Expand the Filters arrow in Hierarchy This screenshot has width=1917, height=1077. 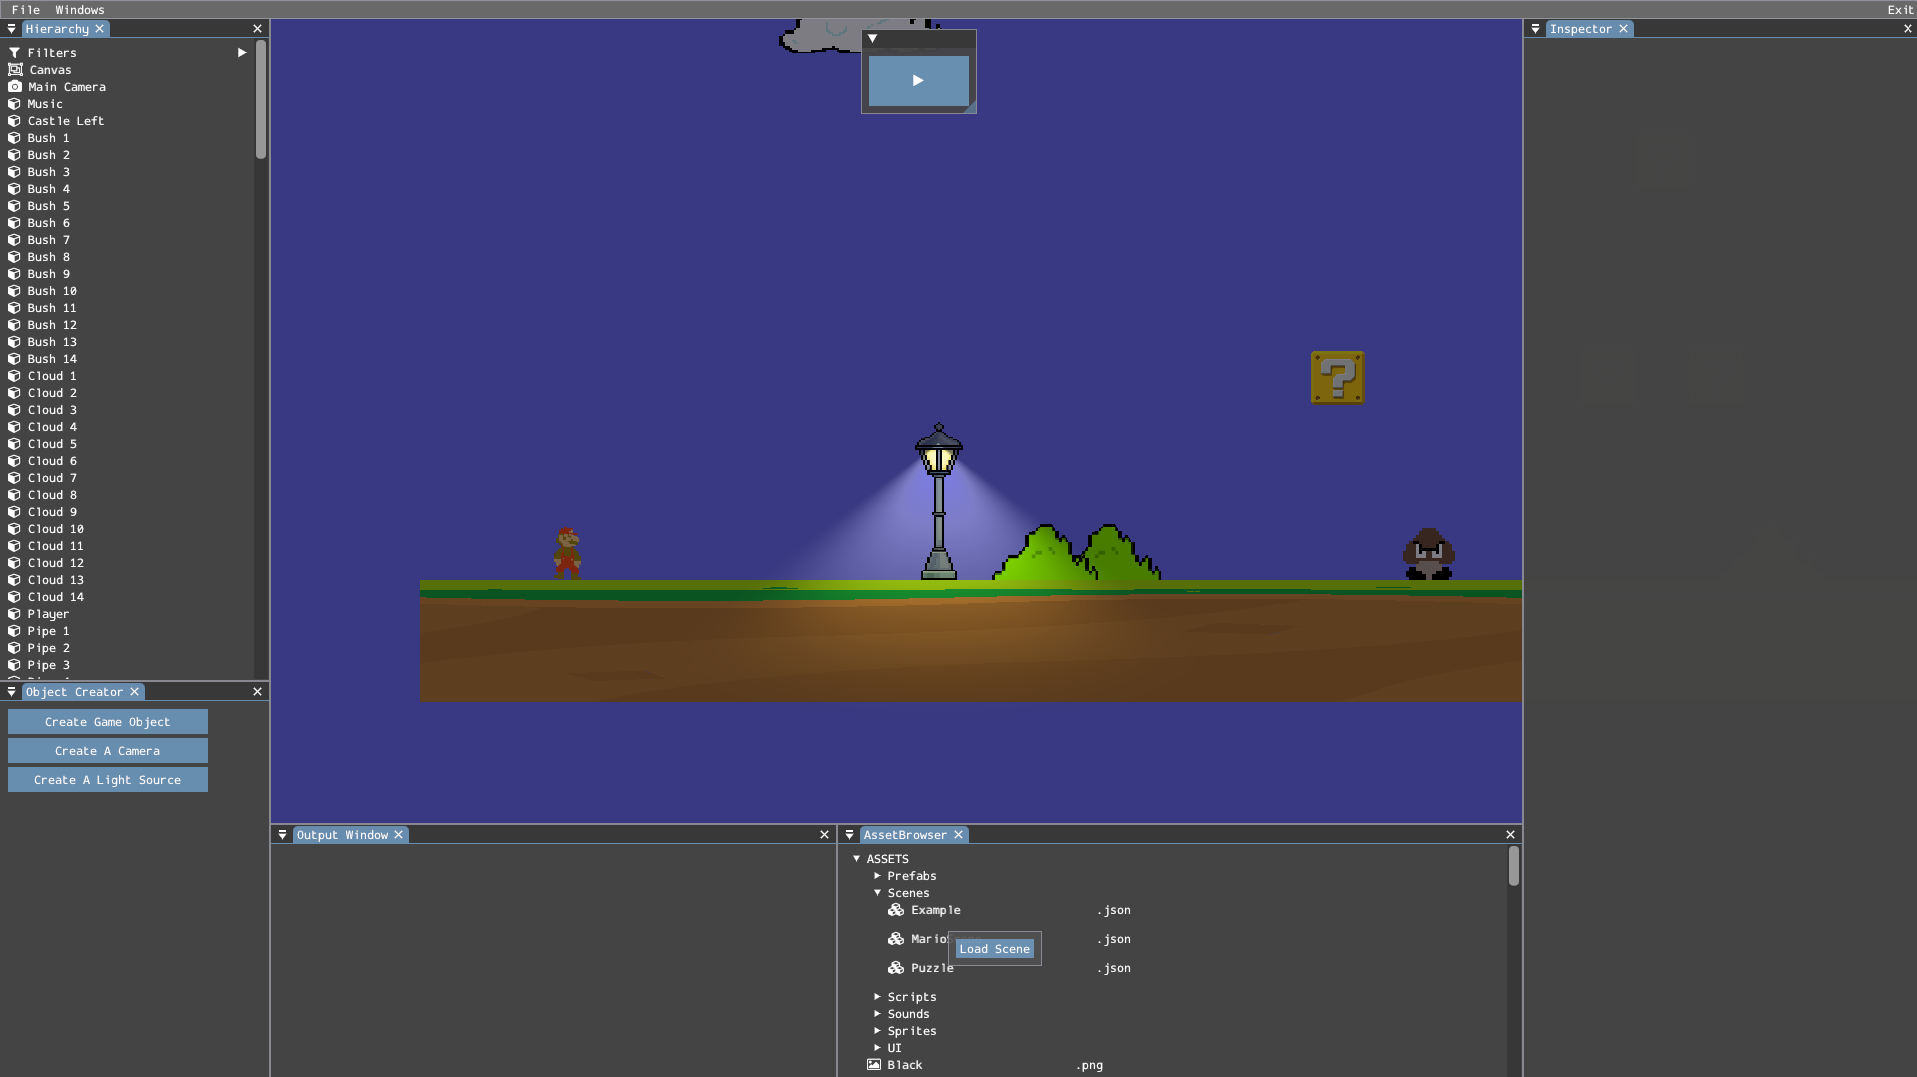[x=242, y=53]
